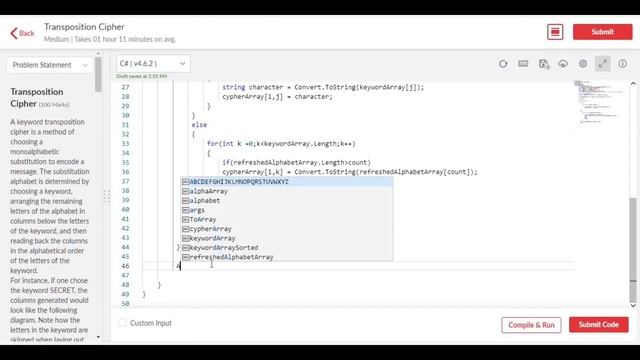Select refreshedAlphabetArray autocomplete entry
Viewport: 640px width, 360px height.
[x=287, y=257]
